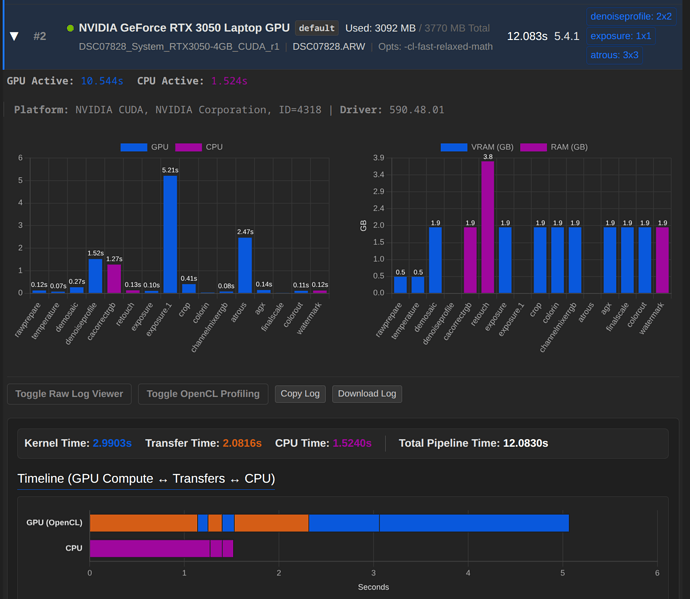Click the watermark RAM bar in memory chart
The image size is (690, 599).
tap(662, 260)
